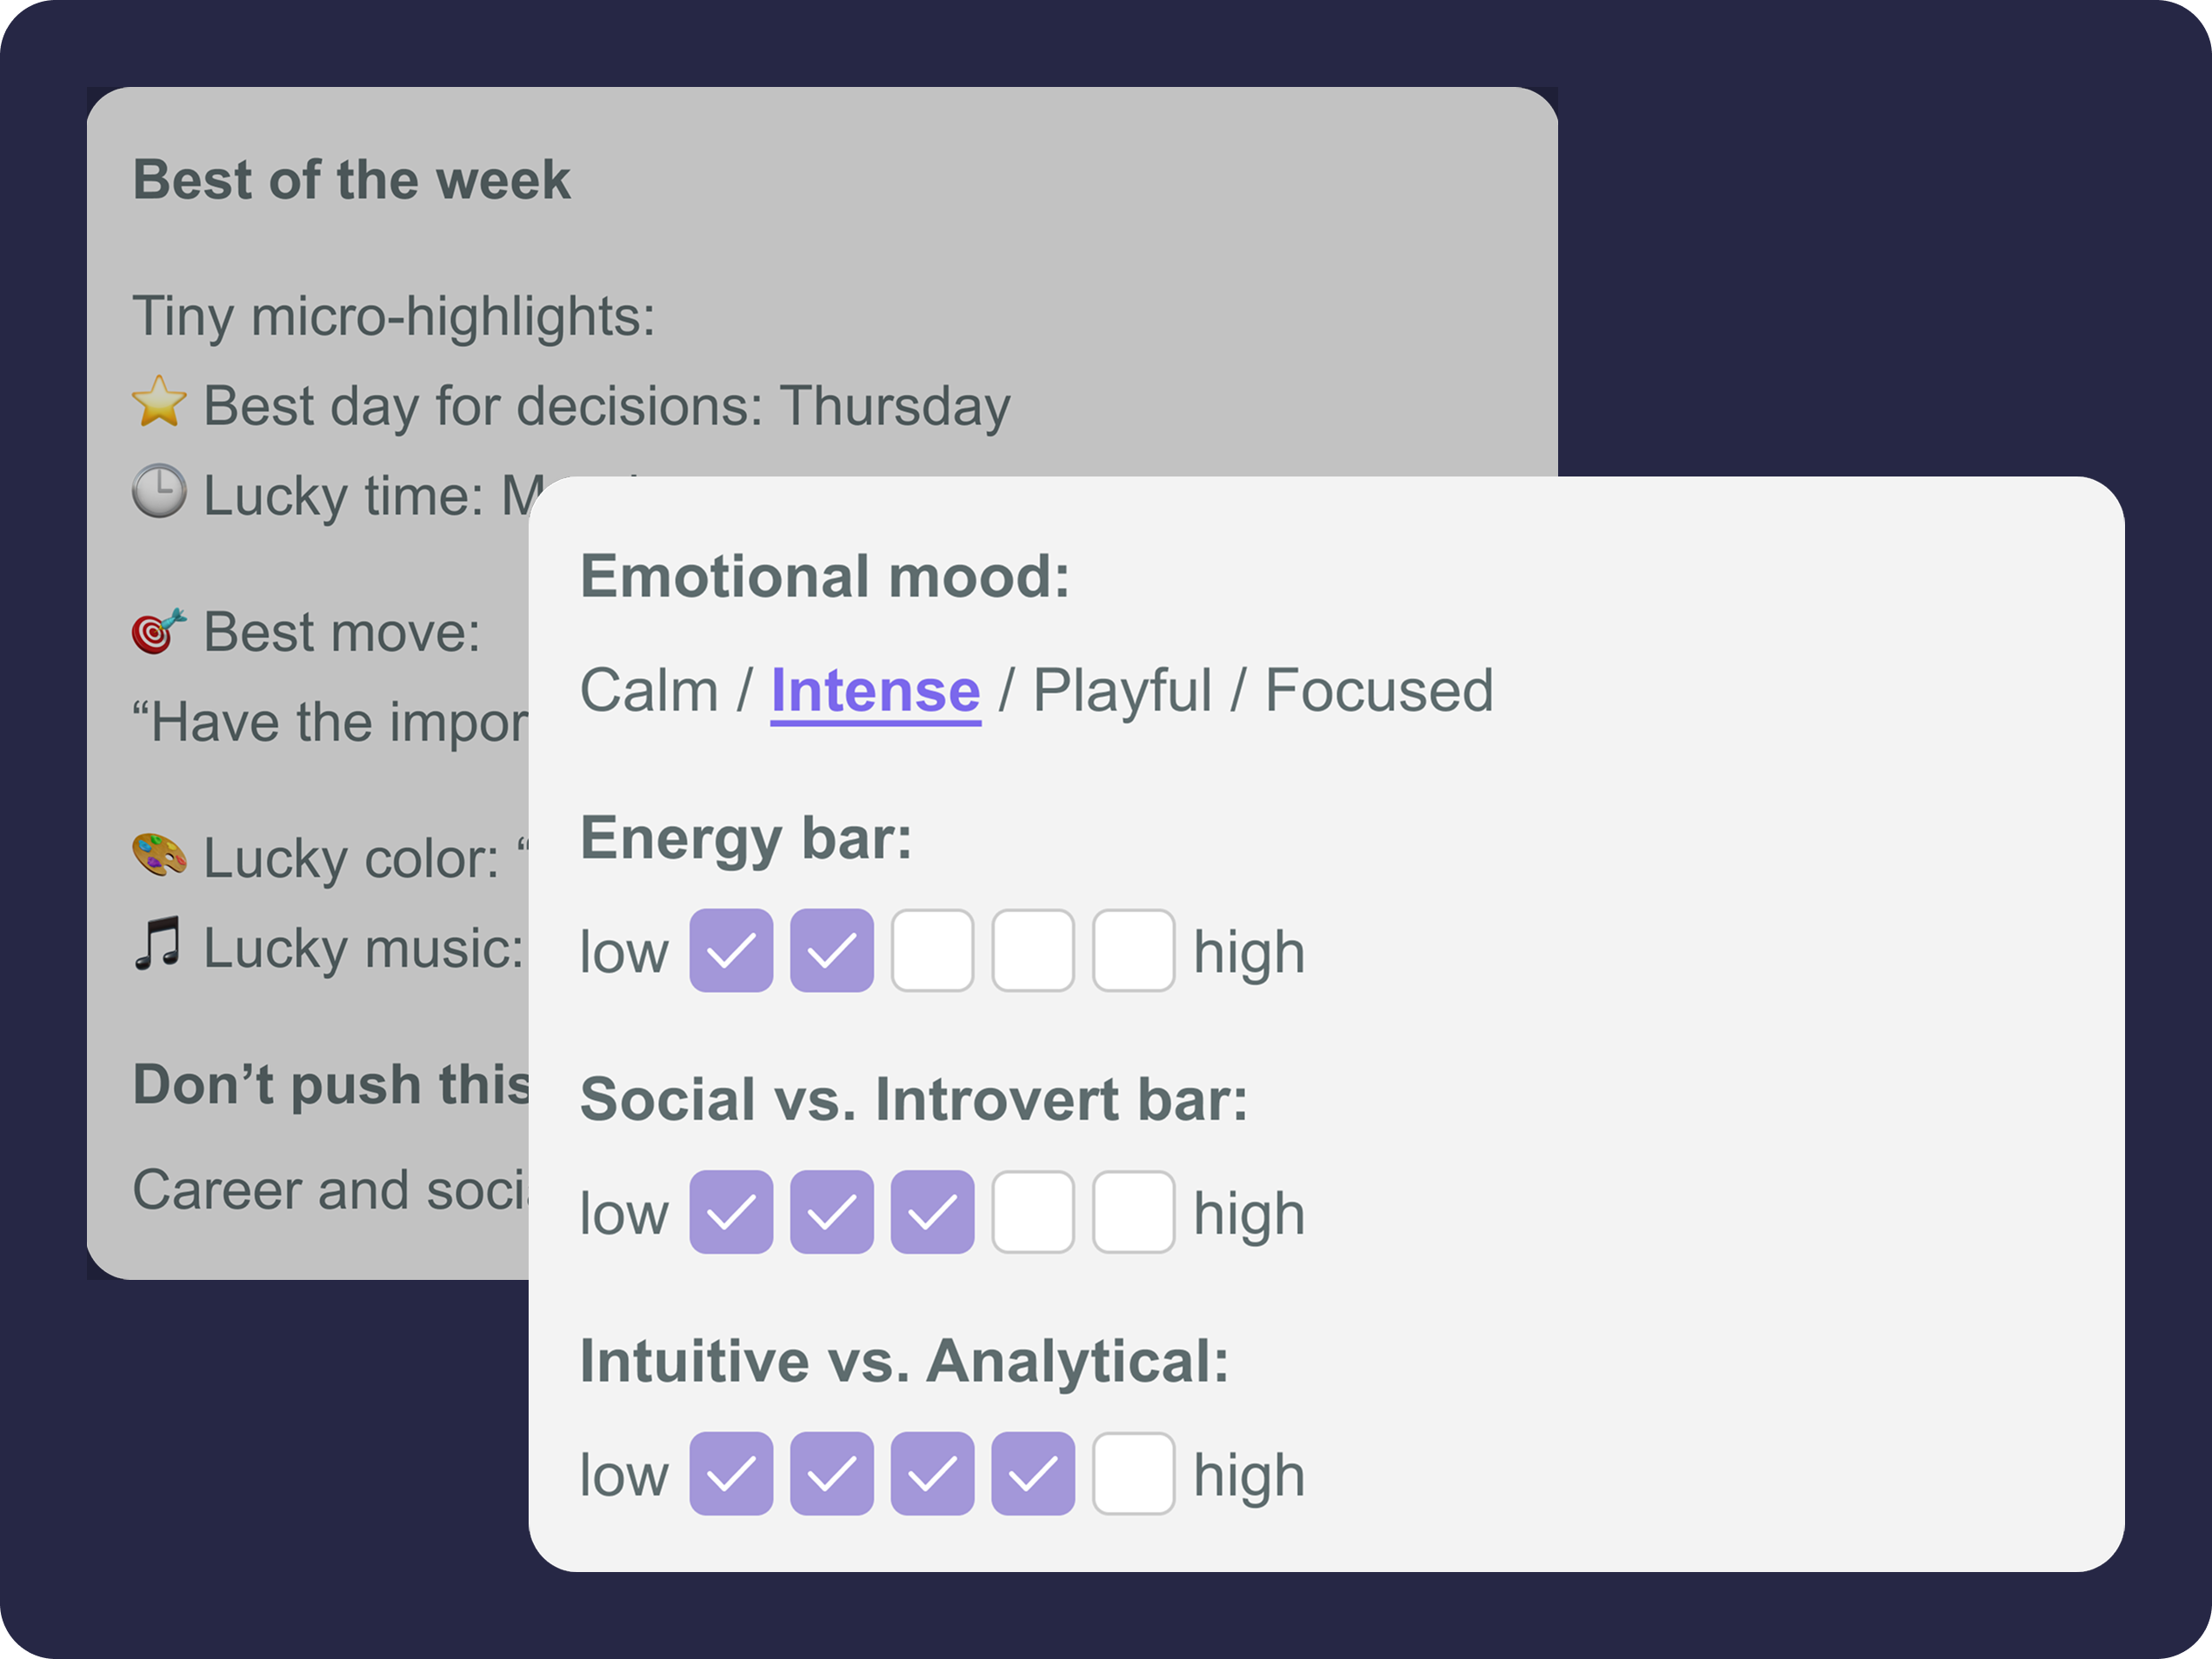Screen dimensions: 2212x1659
Task: Click the clock icon beside Lucky time
Action: pos(159,491)
